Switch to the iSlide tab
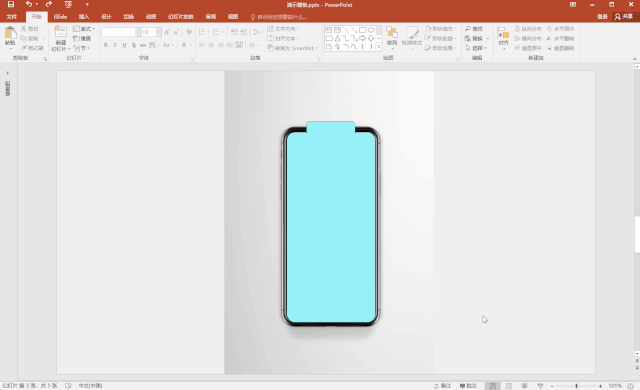The height and width of the screenshot is (390, 640). pyautogui.click(x=60, y=17)
